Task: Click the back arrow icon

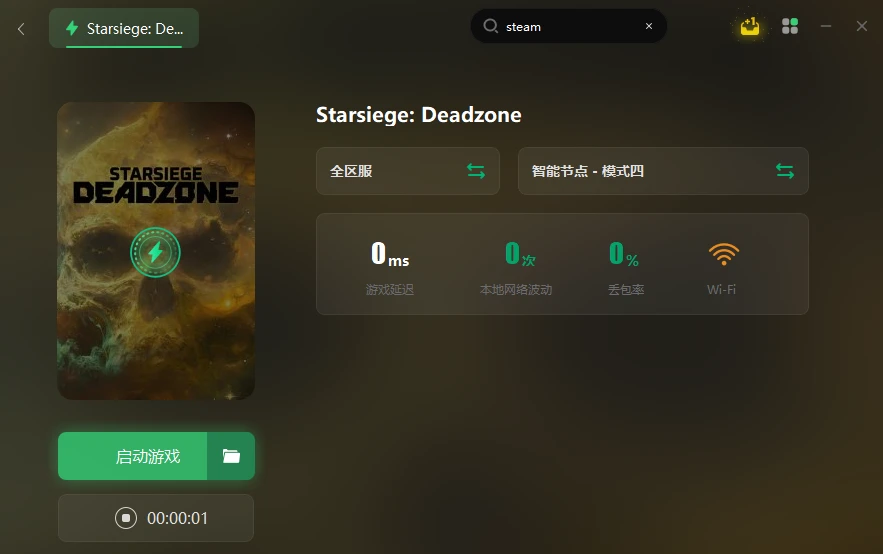Action: (x=21, y=29)
